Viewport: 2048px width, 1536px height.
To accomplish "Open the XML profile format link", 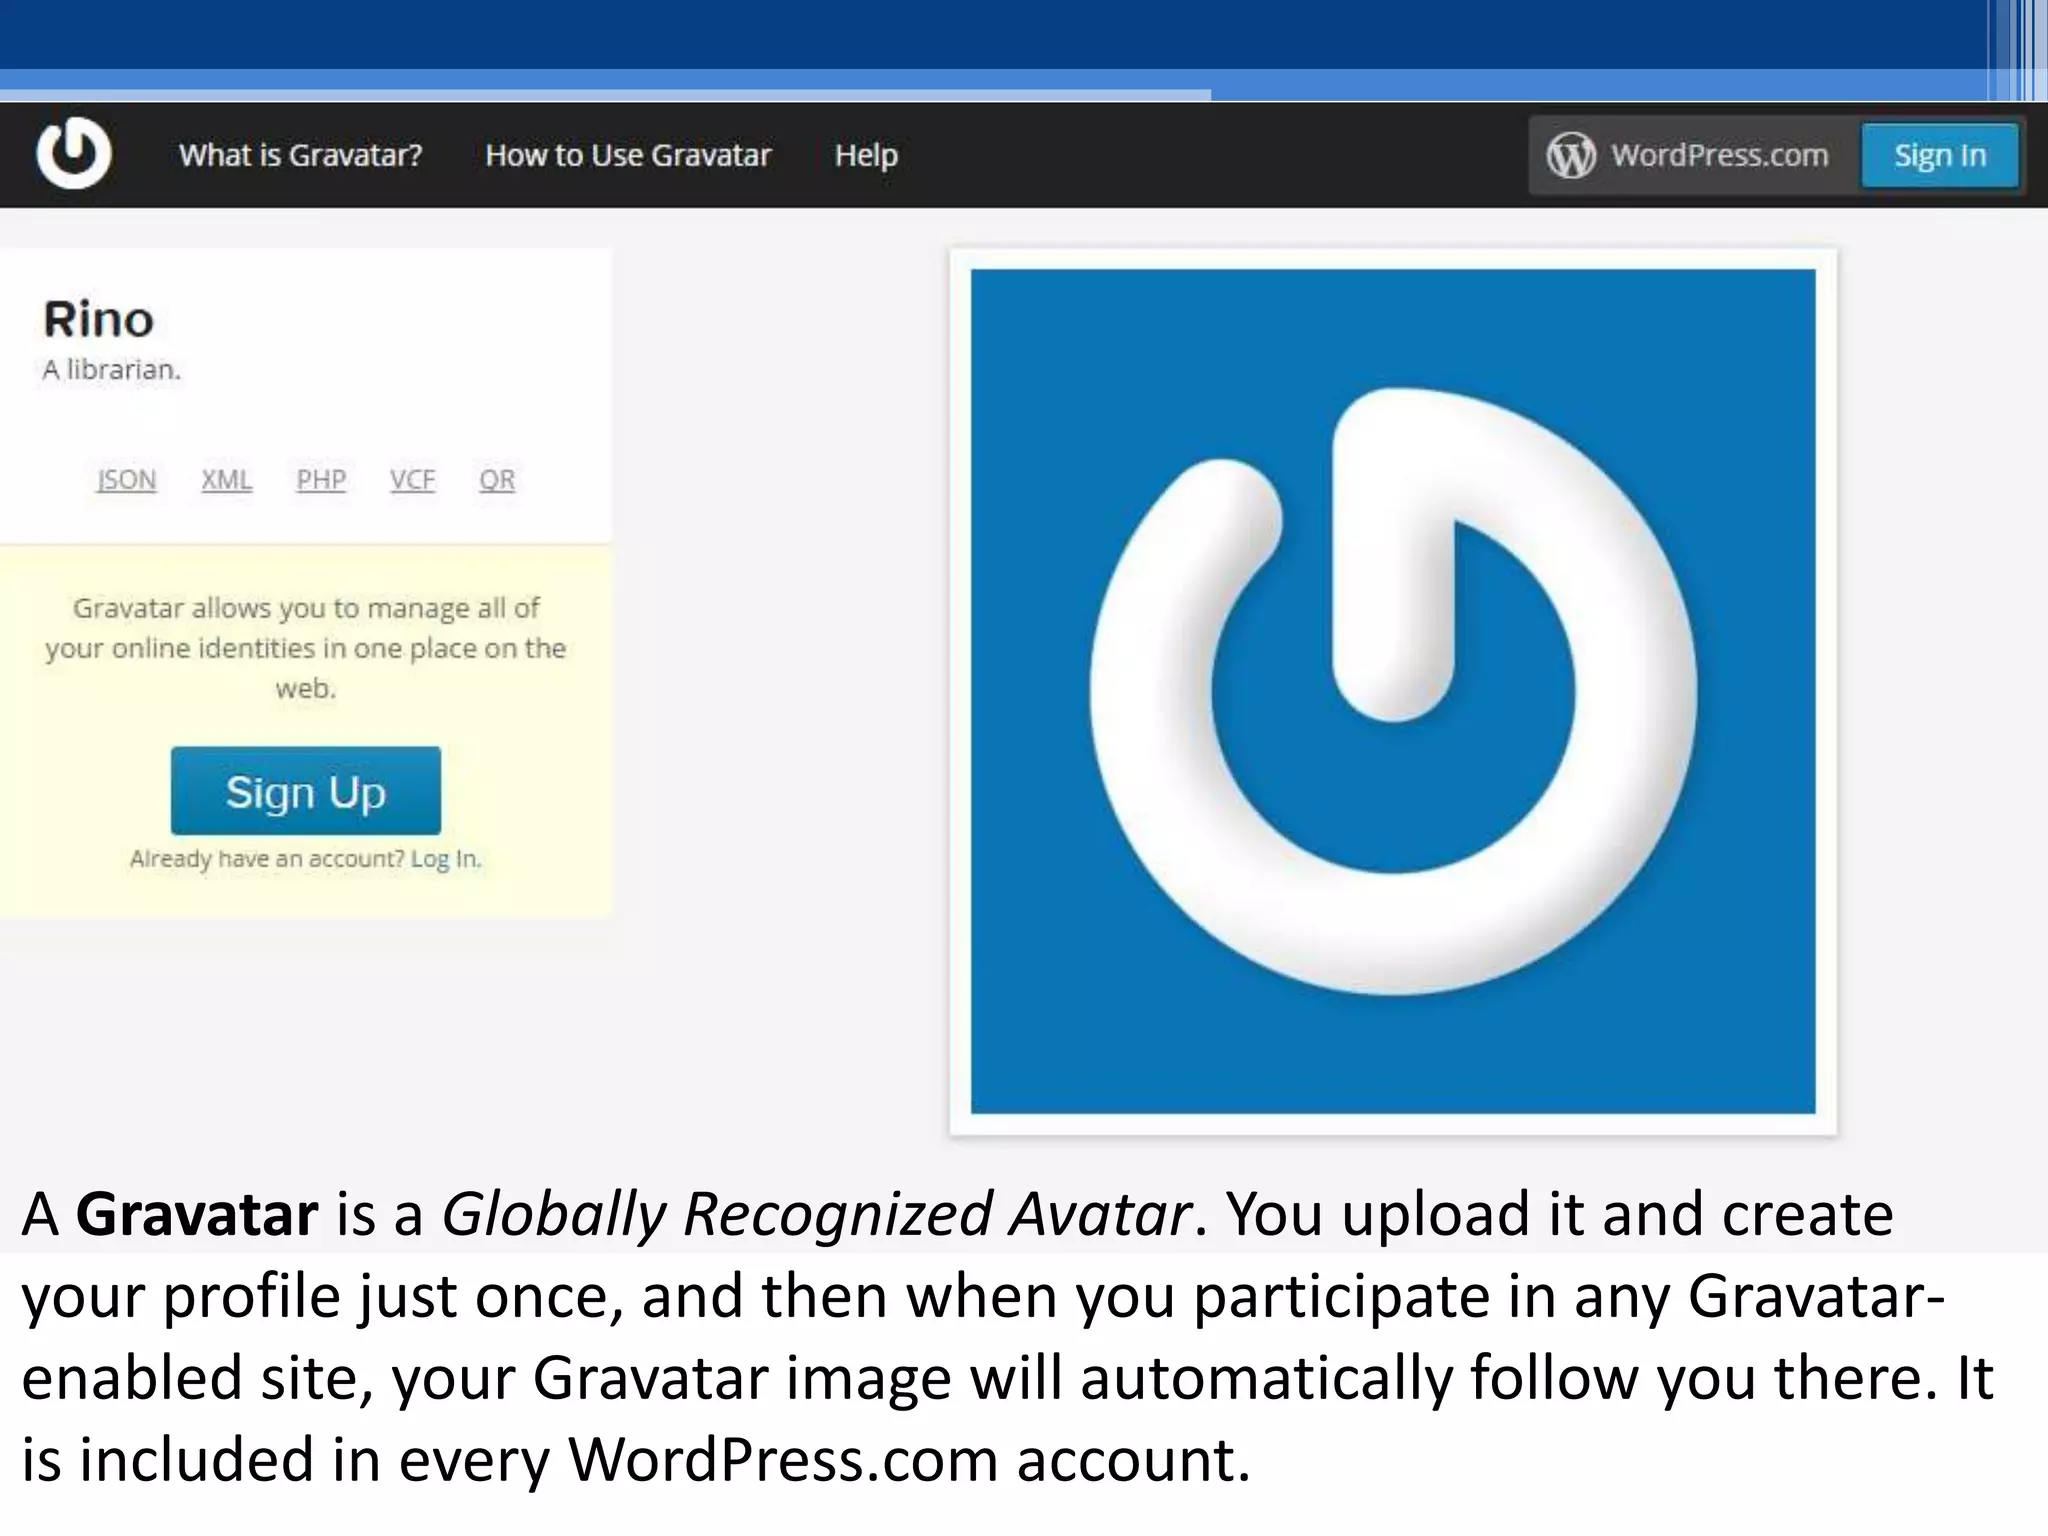I will [226, 480].
